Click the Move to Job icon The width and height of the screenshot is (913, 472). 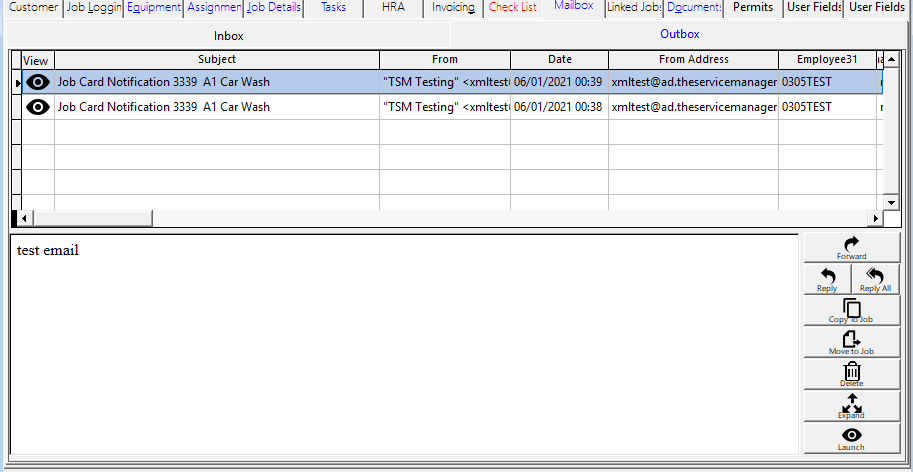point(851,342)
